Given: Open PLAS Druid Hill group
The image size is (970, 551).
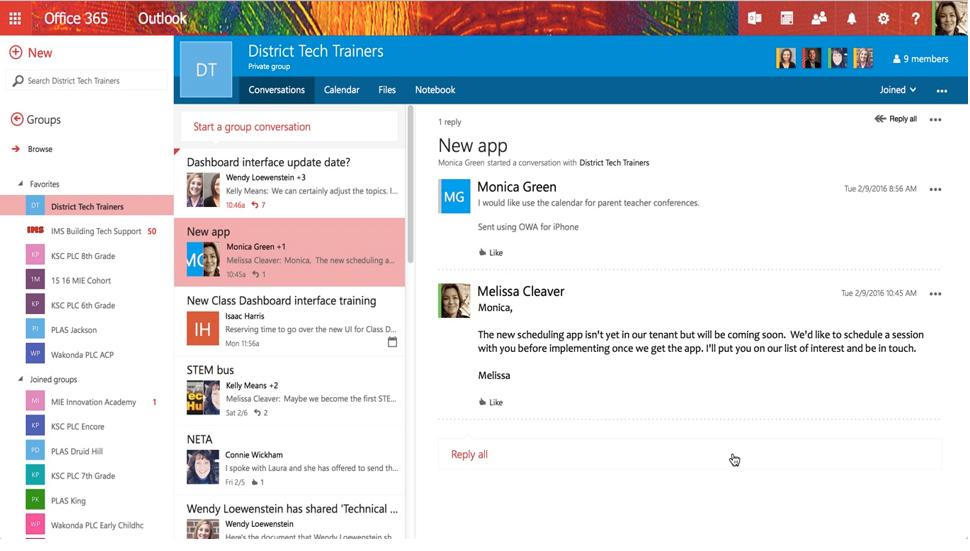Looking at the screenshot, I should point(87,451).
